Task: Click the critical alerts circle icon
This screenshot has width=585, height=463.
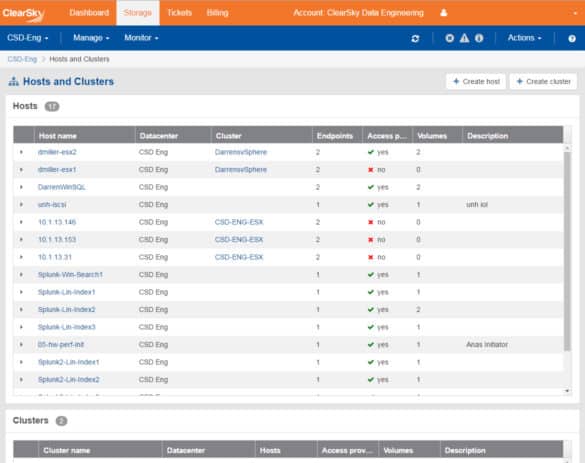Action: (450, 38)
